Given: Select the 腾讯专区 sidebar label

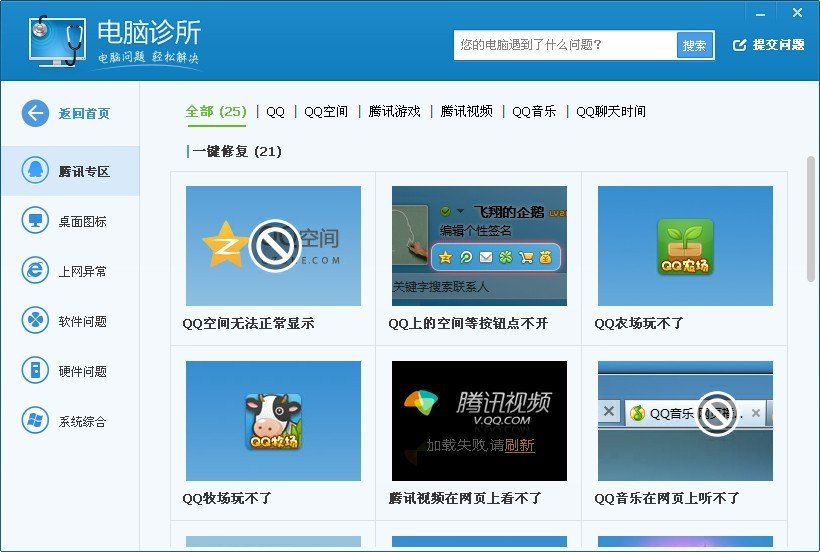Looking at the screenshot, I should pos(84,171).
